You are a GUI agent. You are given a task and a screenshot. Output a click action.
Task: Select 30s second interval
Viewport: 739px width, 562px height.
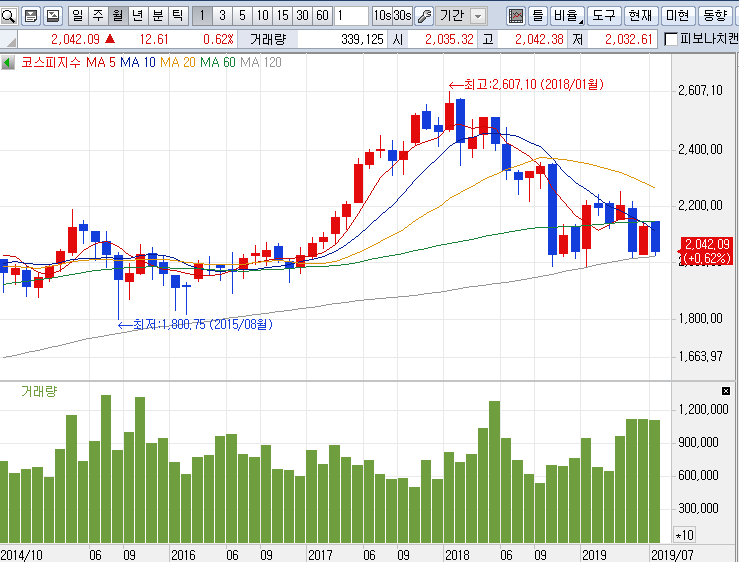pos(402,16)
